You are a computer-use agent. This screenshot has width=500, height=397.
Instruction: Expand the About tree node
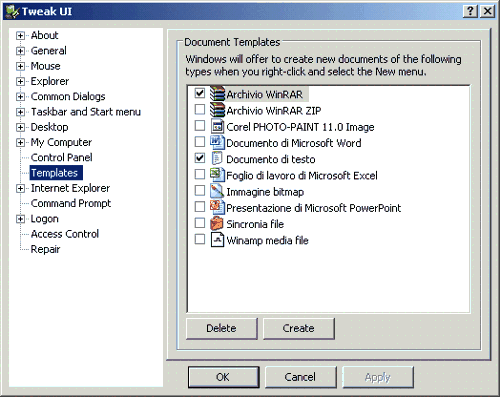point(20,36)
